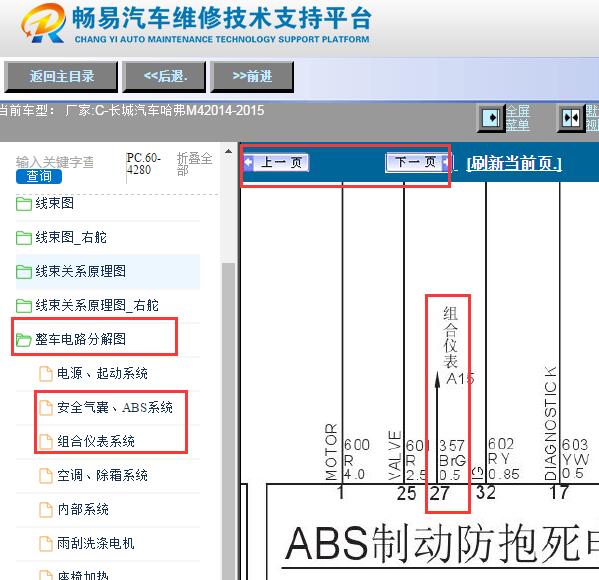
Task: Collapse the 整车电路分解图 folder
Action: click(80, 339)
